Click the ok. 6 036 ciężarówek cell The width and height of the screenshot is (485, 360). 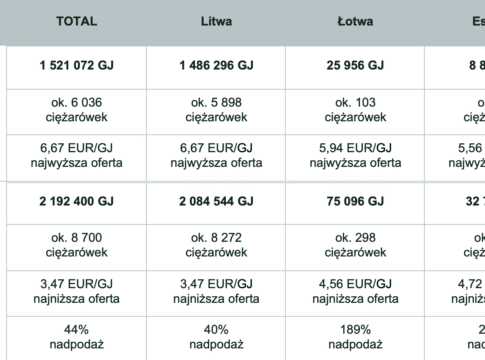click(76, 112)
